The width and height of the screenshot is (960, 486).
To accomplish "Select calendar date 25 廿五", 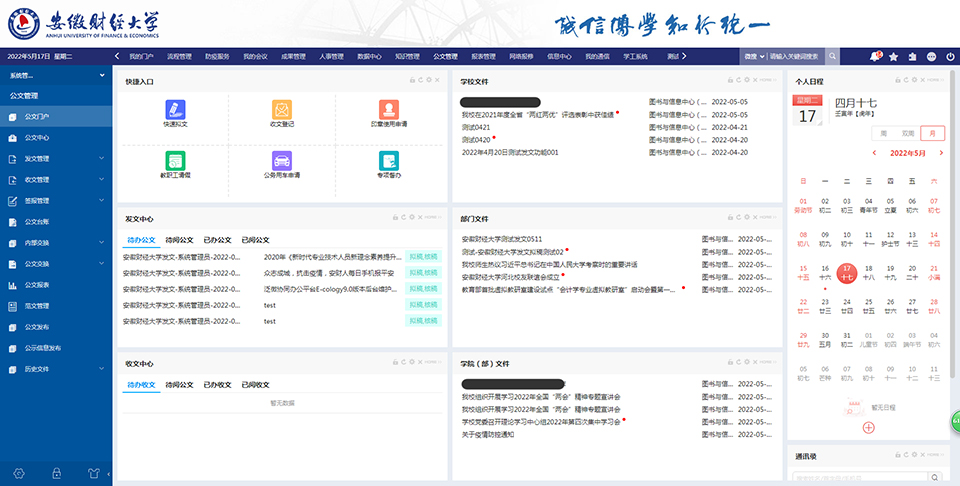I will coord(869,306).
